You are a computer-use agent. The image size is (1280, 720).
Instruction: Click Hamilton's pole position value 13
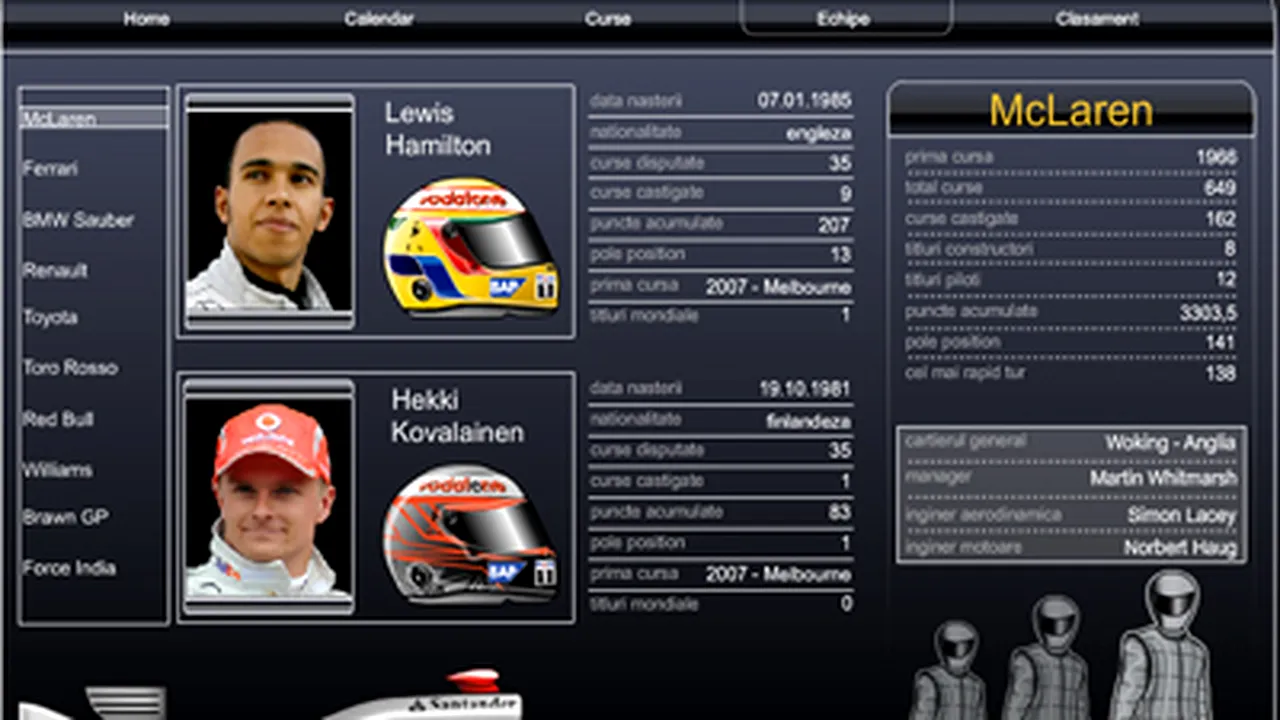(840, 256)
